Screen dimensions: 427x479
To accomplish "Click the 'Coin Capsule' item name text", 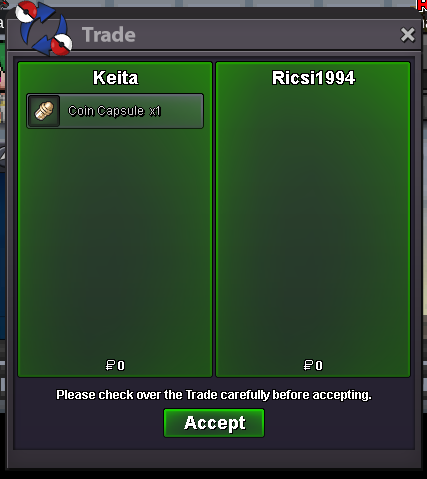I will (106, 111).
